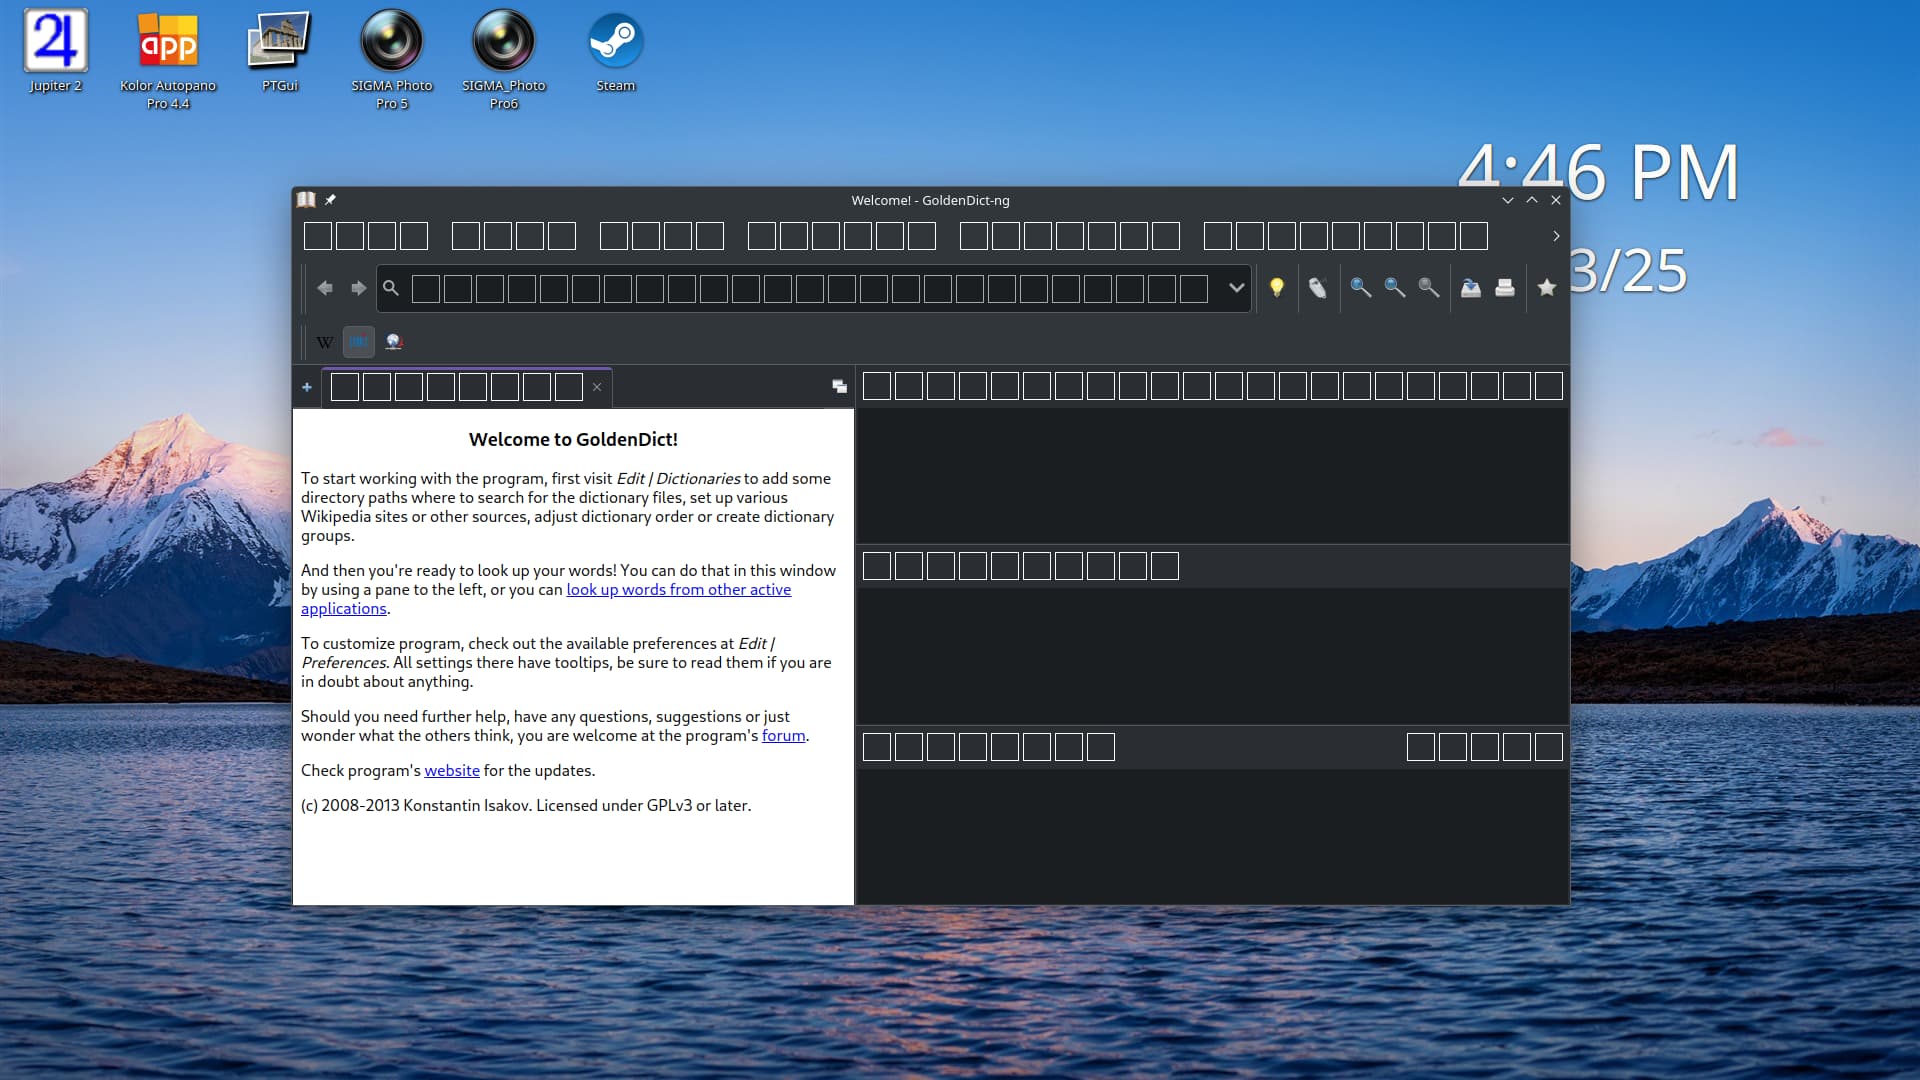Screen dimensions: 1920x1080
Task: Zoom out the article view
Action: coord(1394,288)
